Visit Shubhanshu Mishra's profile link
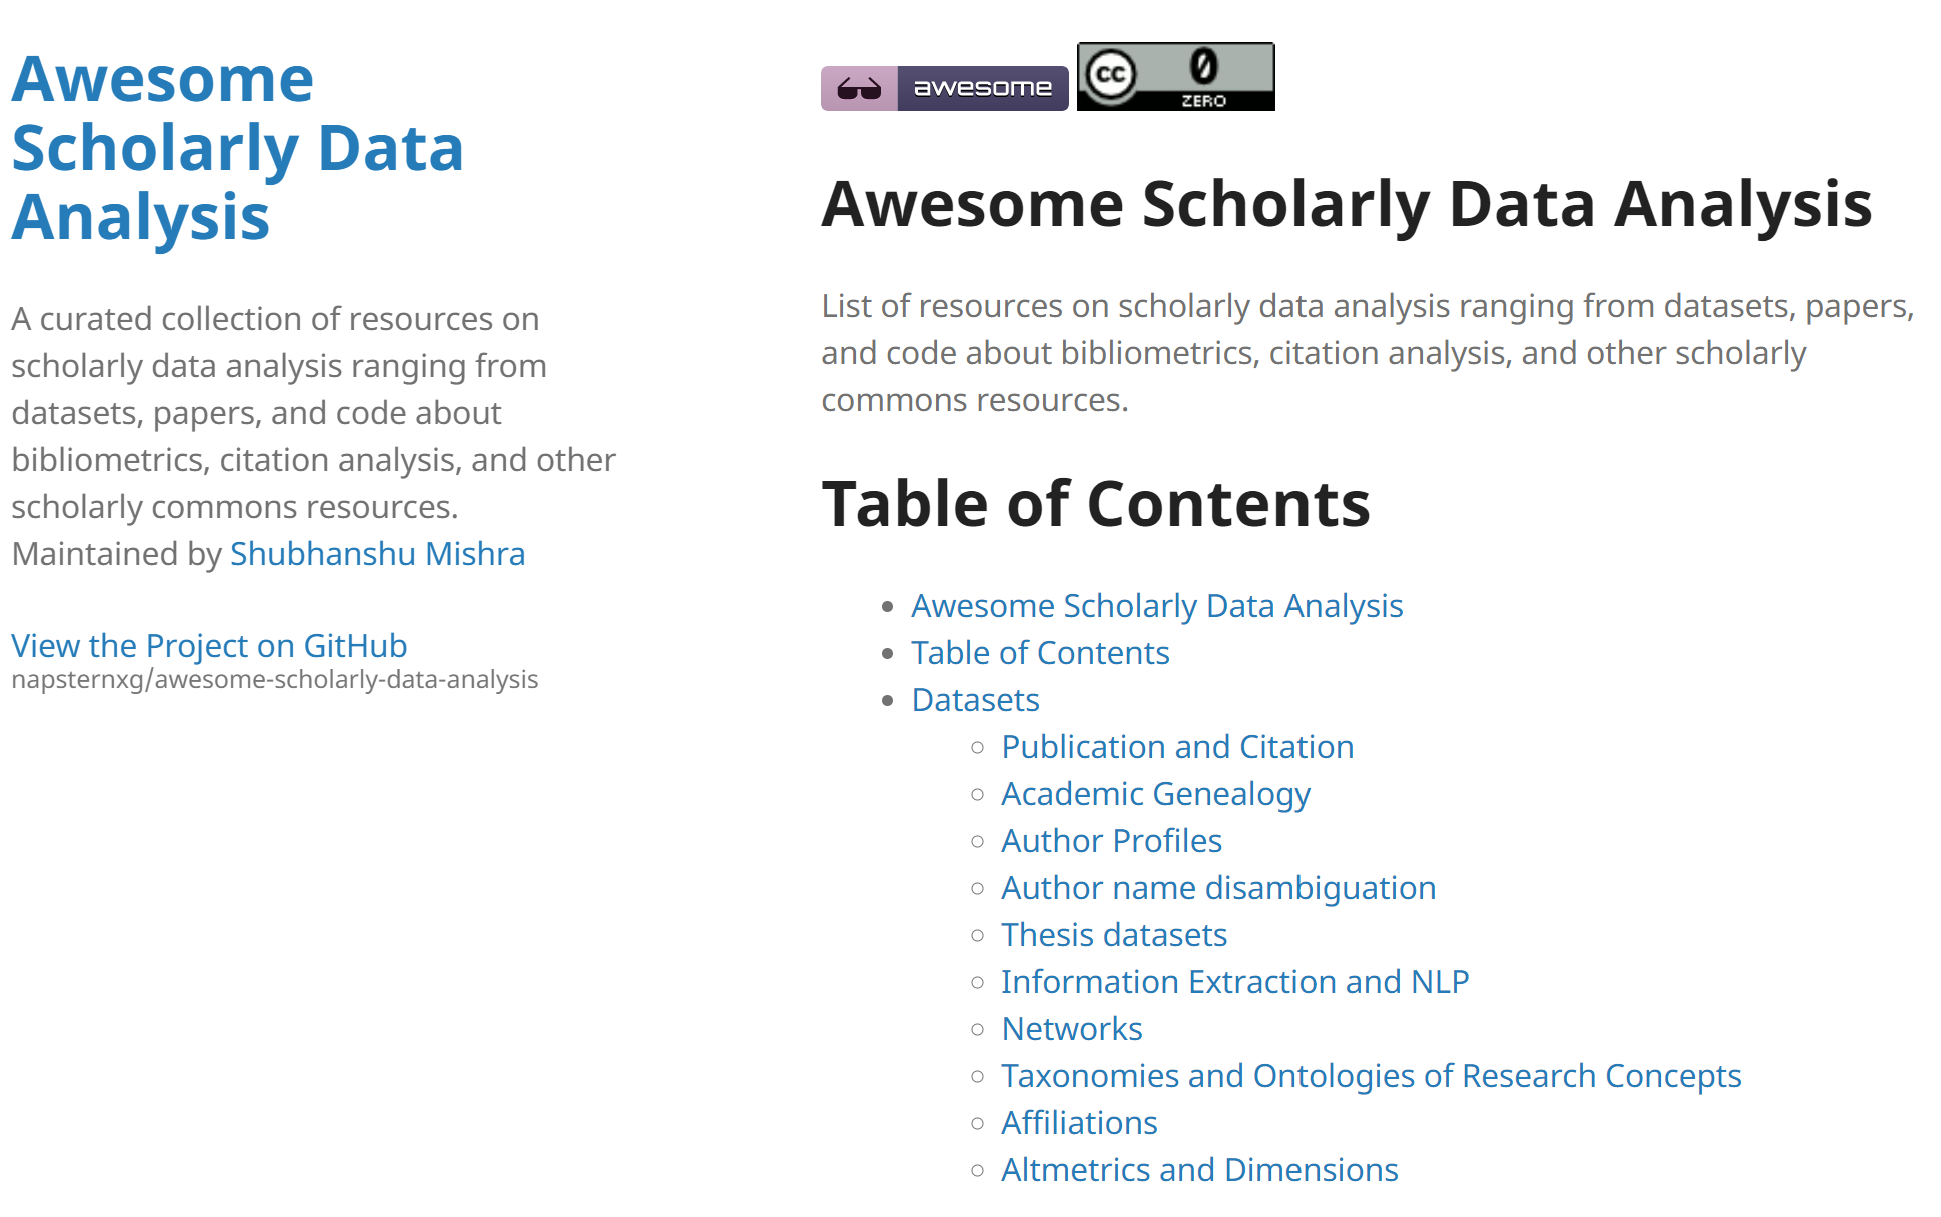This screenshot has height=1217, width=1941. pos(377,554)
